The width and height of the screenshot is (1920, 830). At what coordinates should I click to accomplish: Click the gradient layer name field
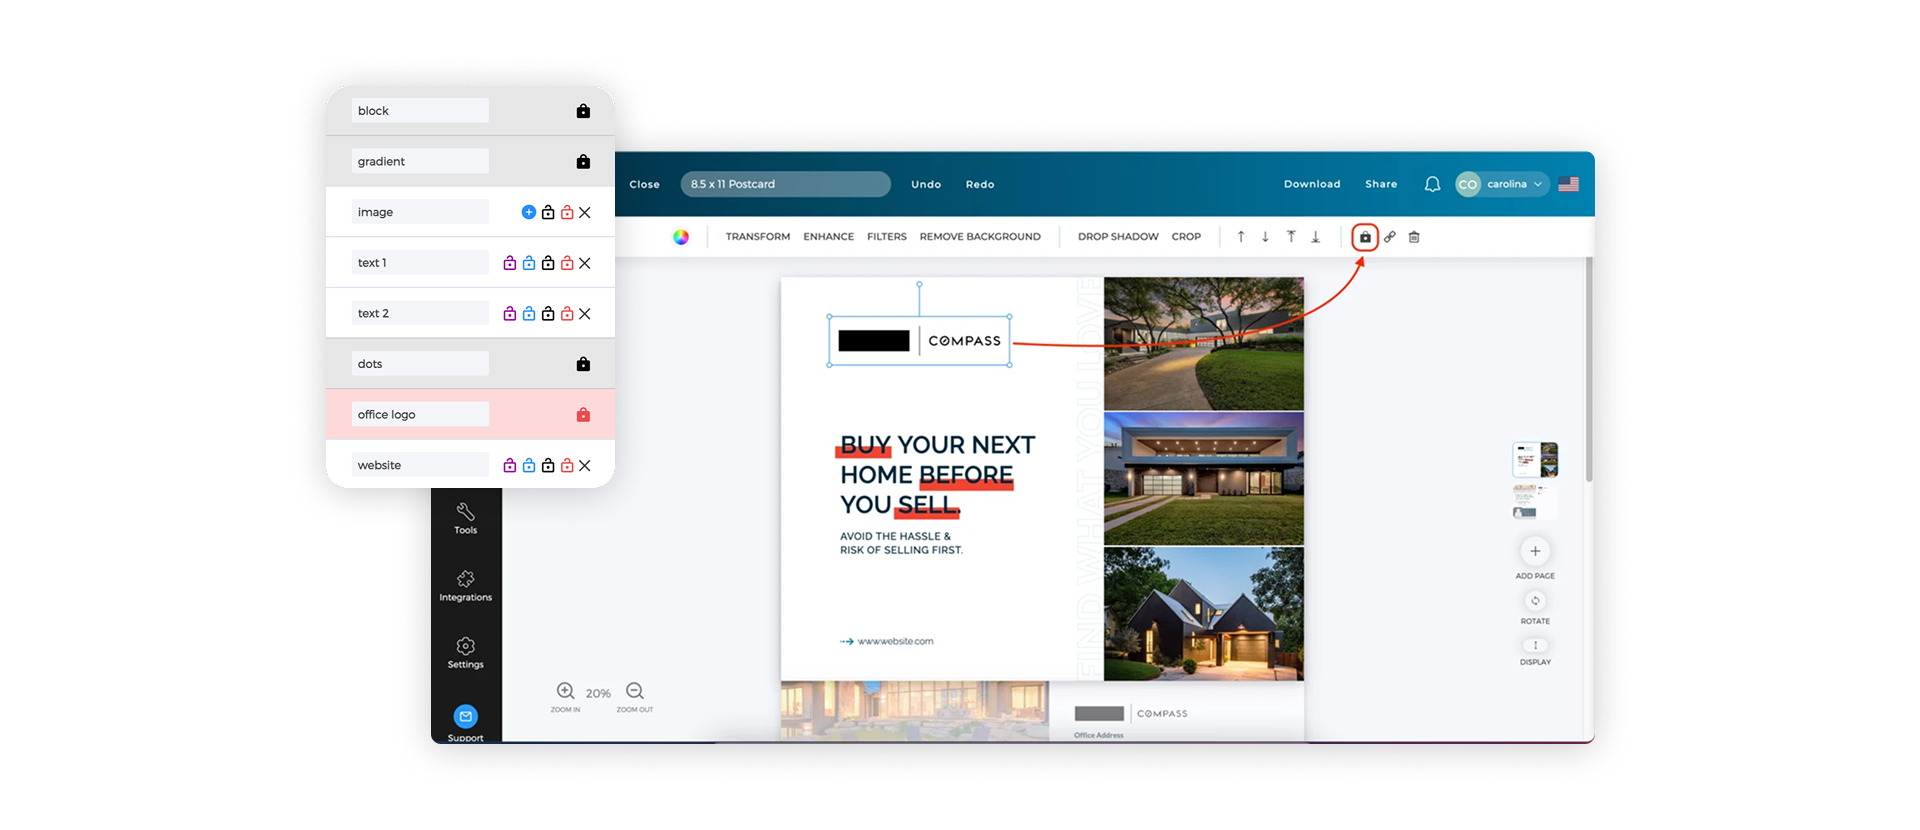pos(420,162)
